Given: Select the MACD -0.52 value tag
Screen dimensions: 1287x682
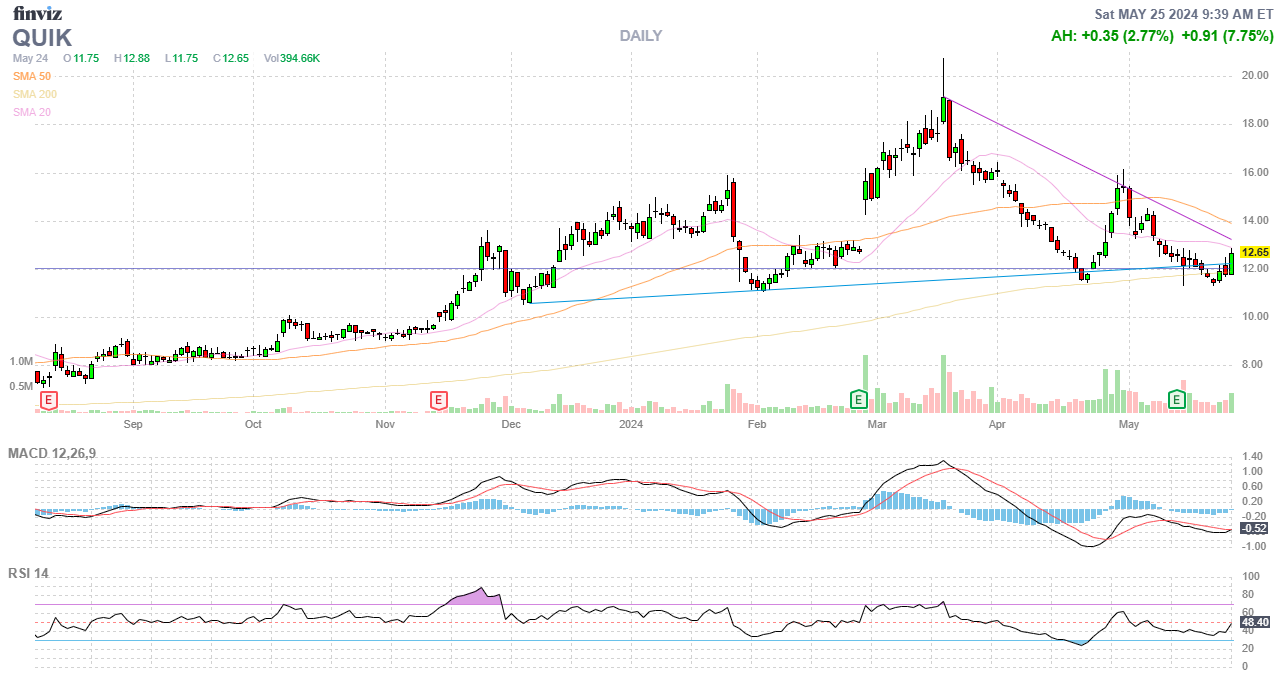Looking at the screenshot, I should pyautogui.click(x=1254, y=528).
